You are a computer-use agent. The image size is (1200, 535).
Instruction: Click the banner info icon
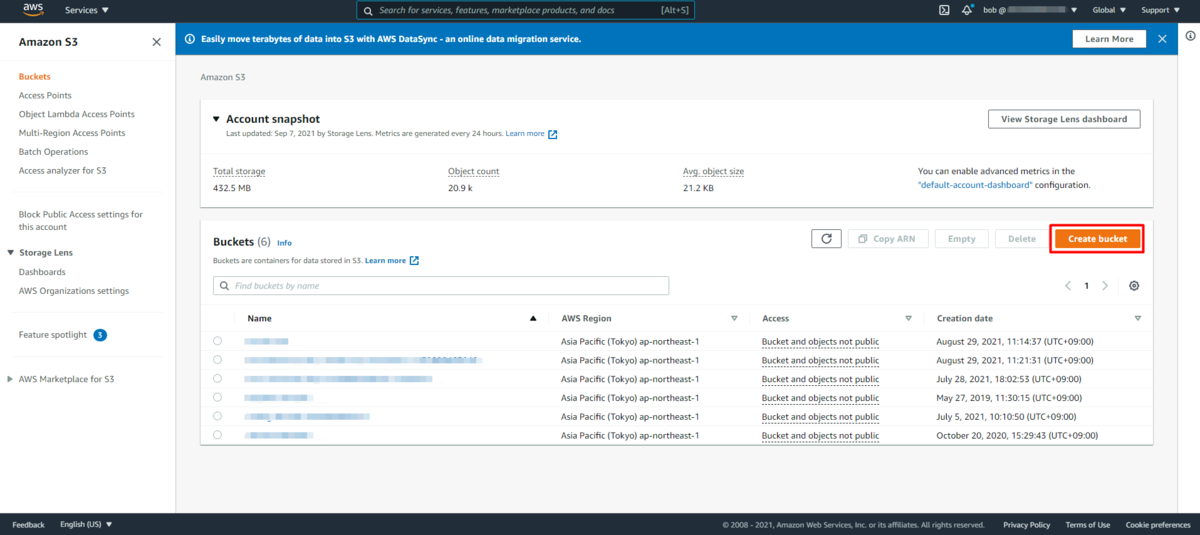(x=190, y=39)
